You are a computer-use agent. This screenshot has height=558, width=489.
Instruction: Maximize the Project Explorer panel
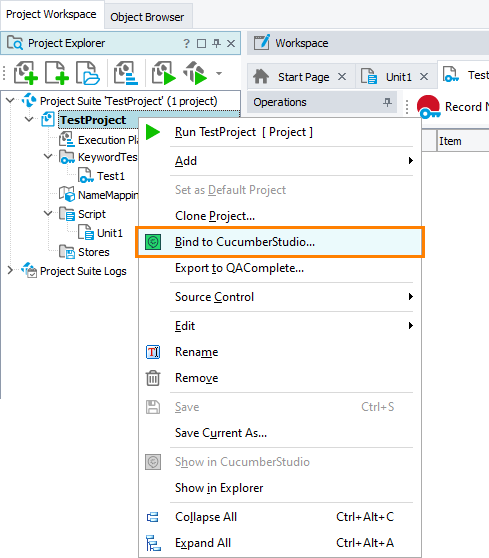[x=201, y=43]
